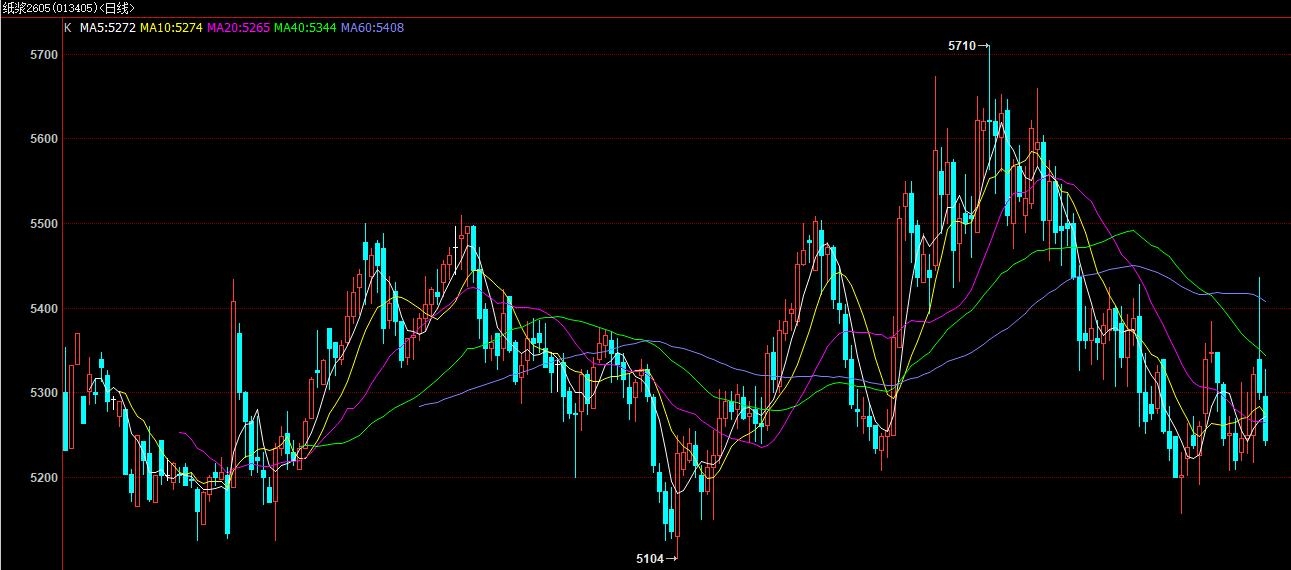Click the K indicator label
1291x570 pixels.
[x=67, y=27]
